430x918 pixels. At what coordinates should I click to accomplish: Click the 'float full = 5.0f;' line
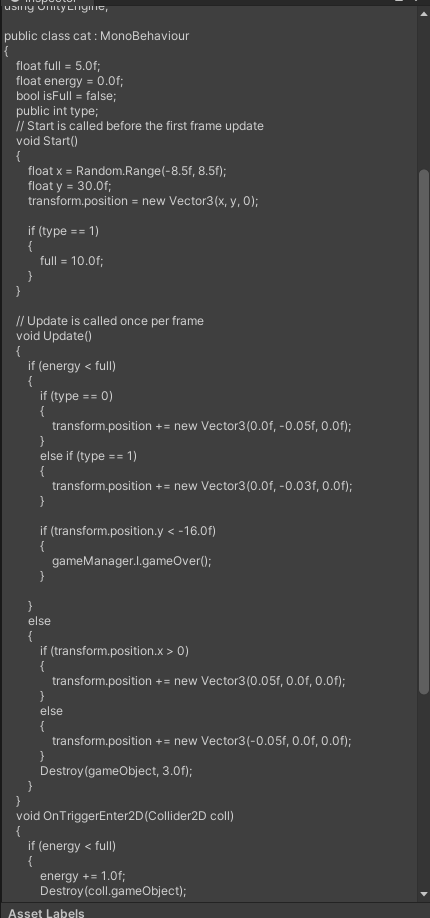(58, 66)
